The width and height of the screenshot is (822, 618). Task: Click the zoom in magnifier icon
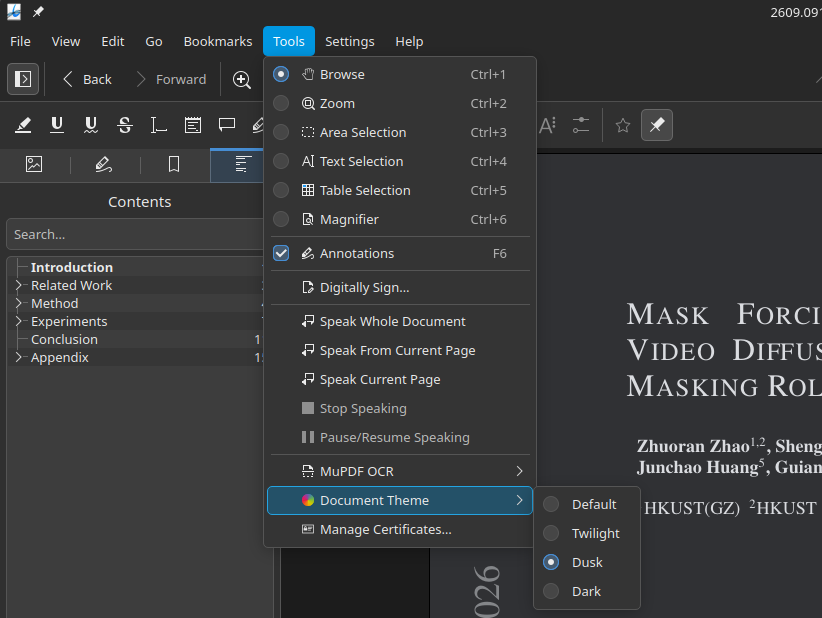tap(242, 80)
